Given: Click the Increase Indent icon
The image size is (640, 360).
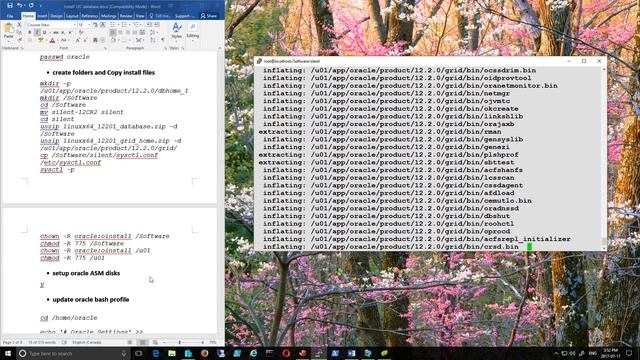Looking at the screenshot, I should 157,24.
